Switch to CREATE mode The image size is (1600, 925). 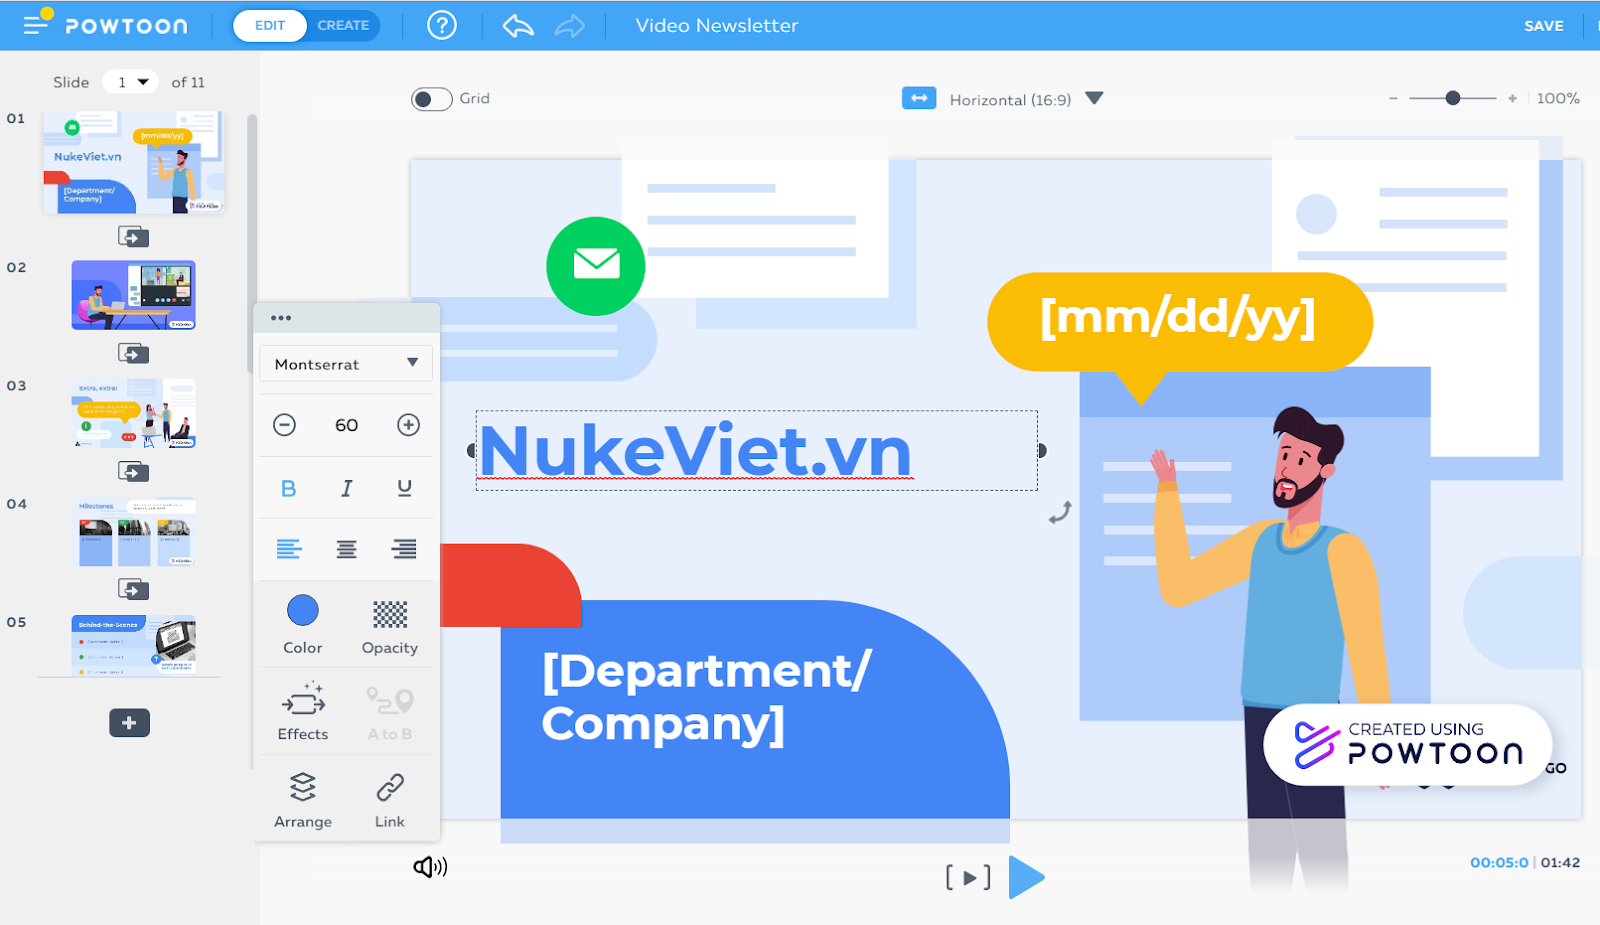[343, 26]
